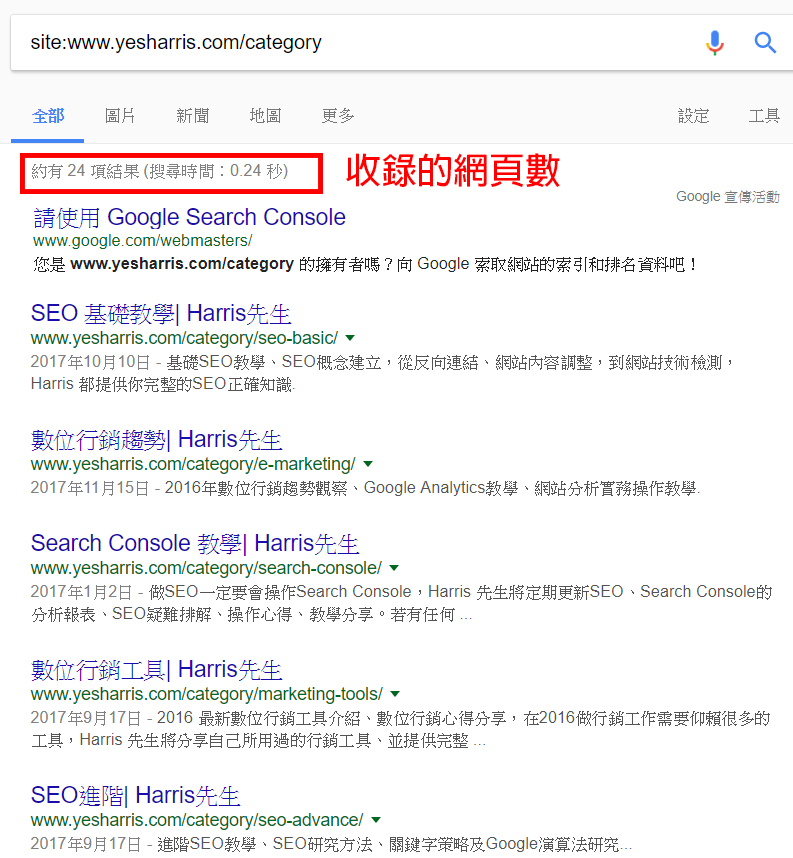Click the voice search microphone icon
The image size is (793, 858).
pyautogui.click(x=715, y=43)
